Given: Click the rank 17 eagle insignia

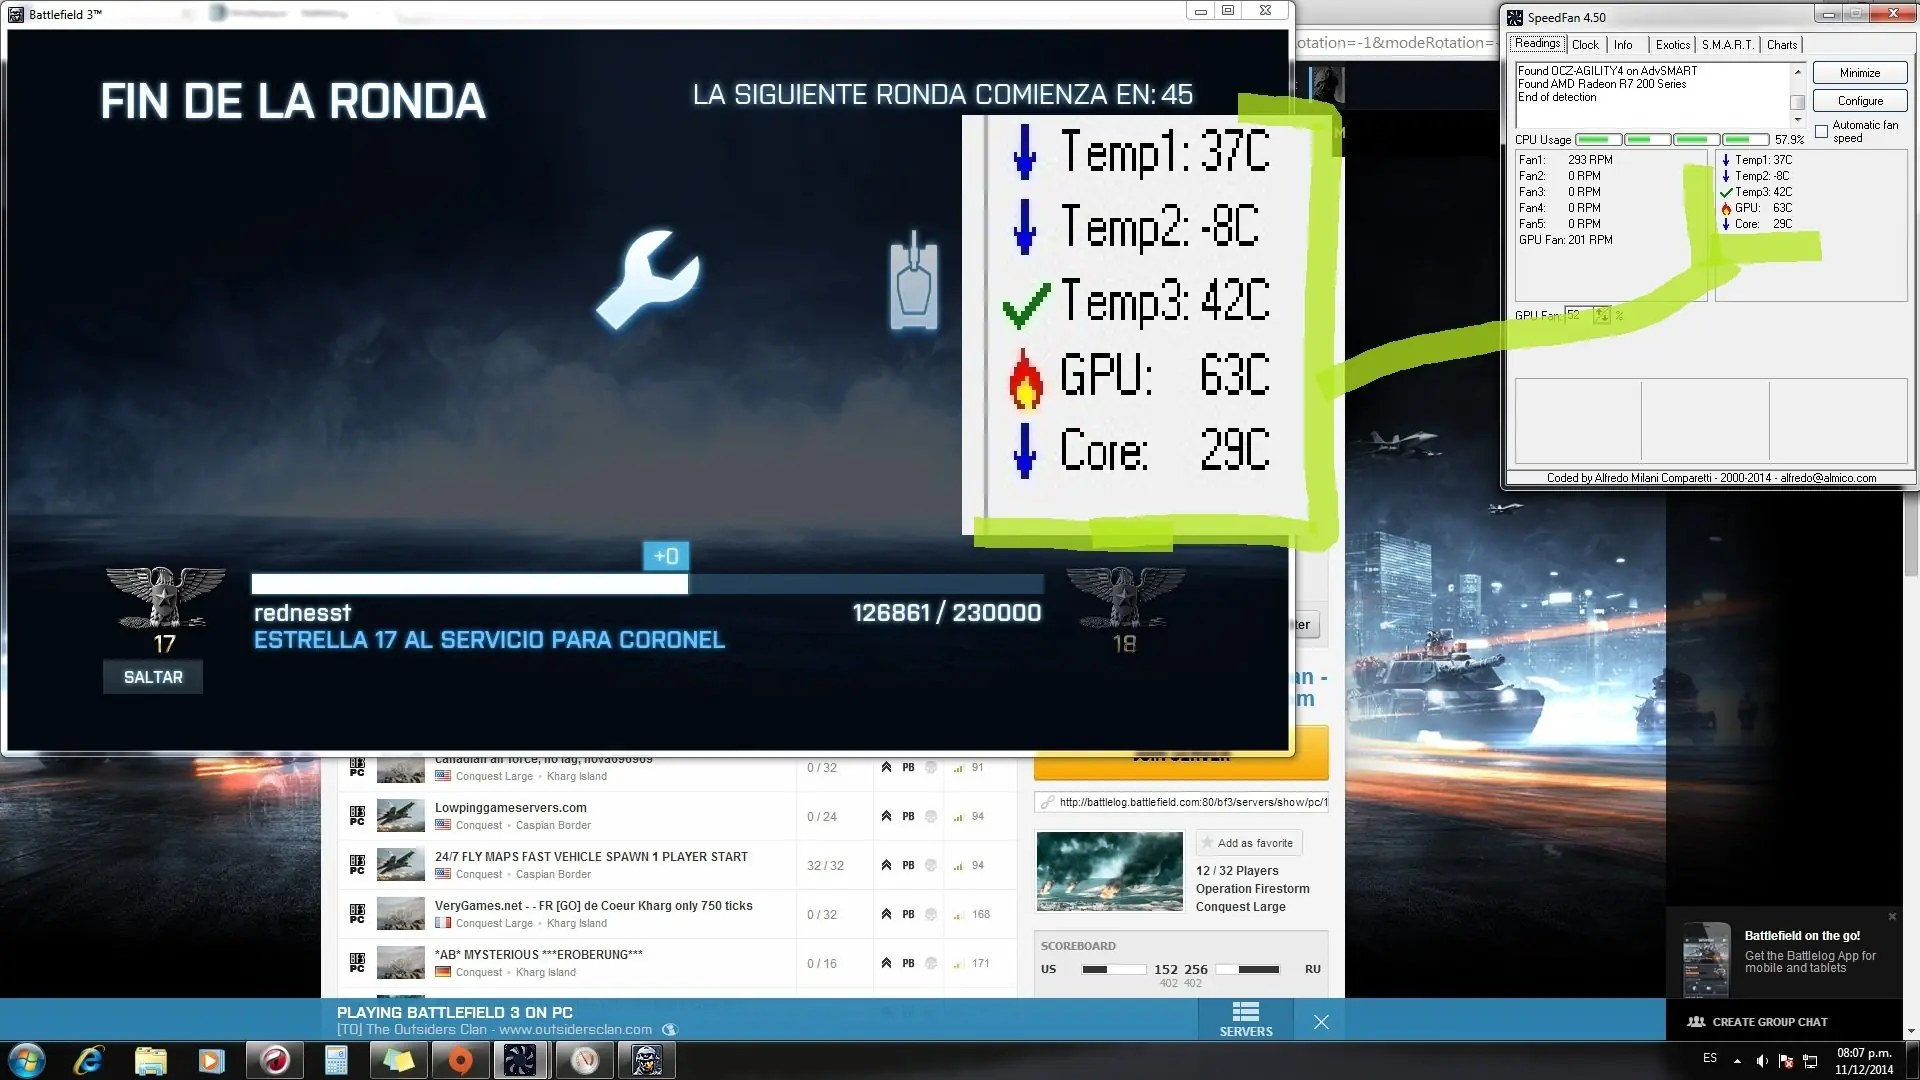Looking at the screenshot, I should tap(165, 598).
